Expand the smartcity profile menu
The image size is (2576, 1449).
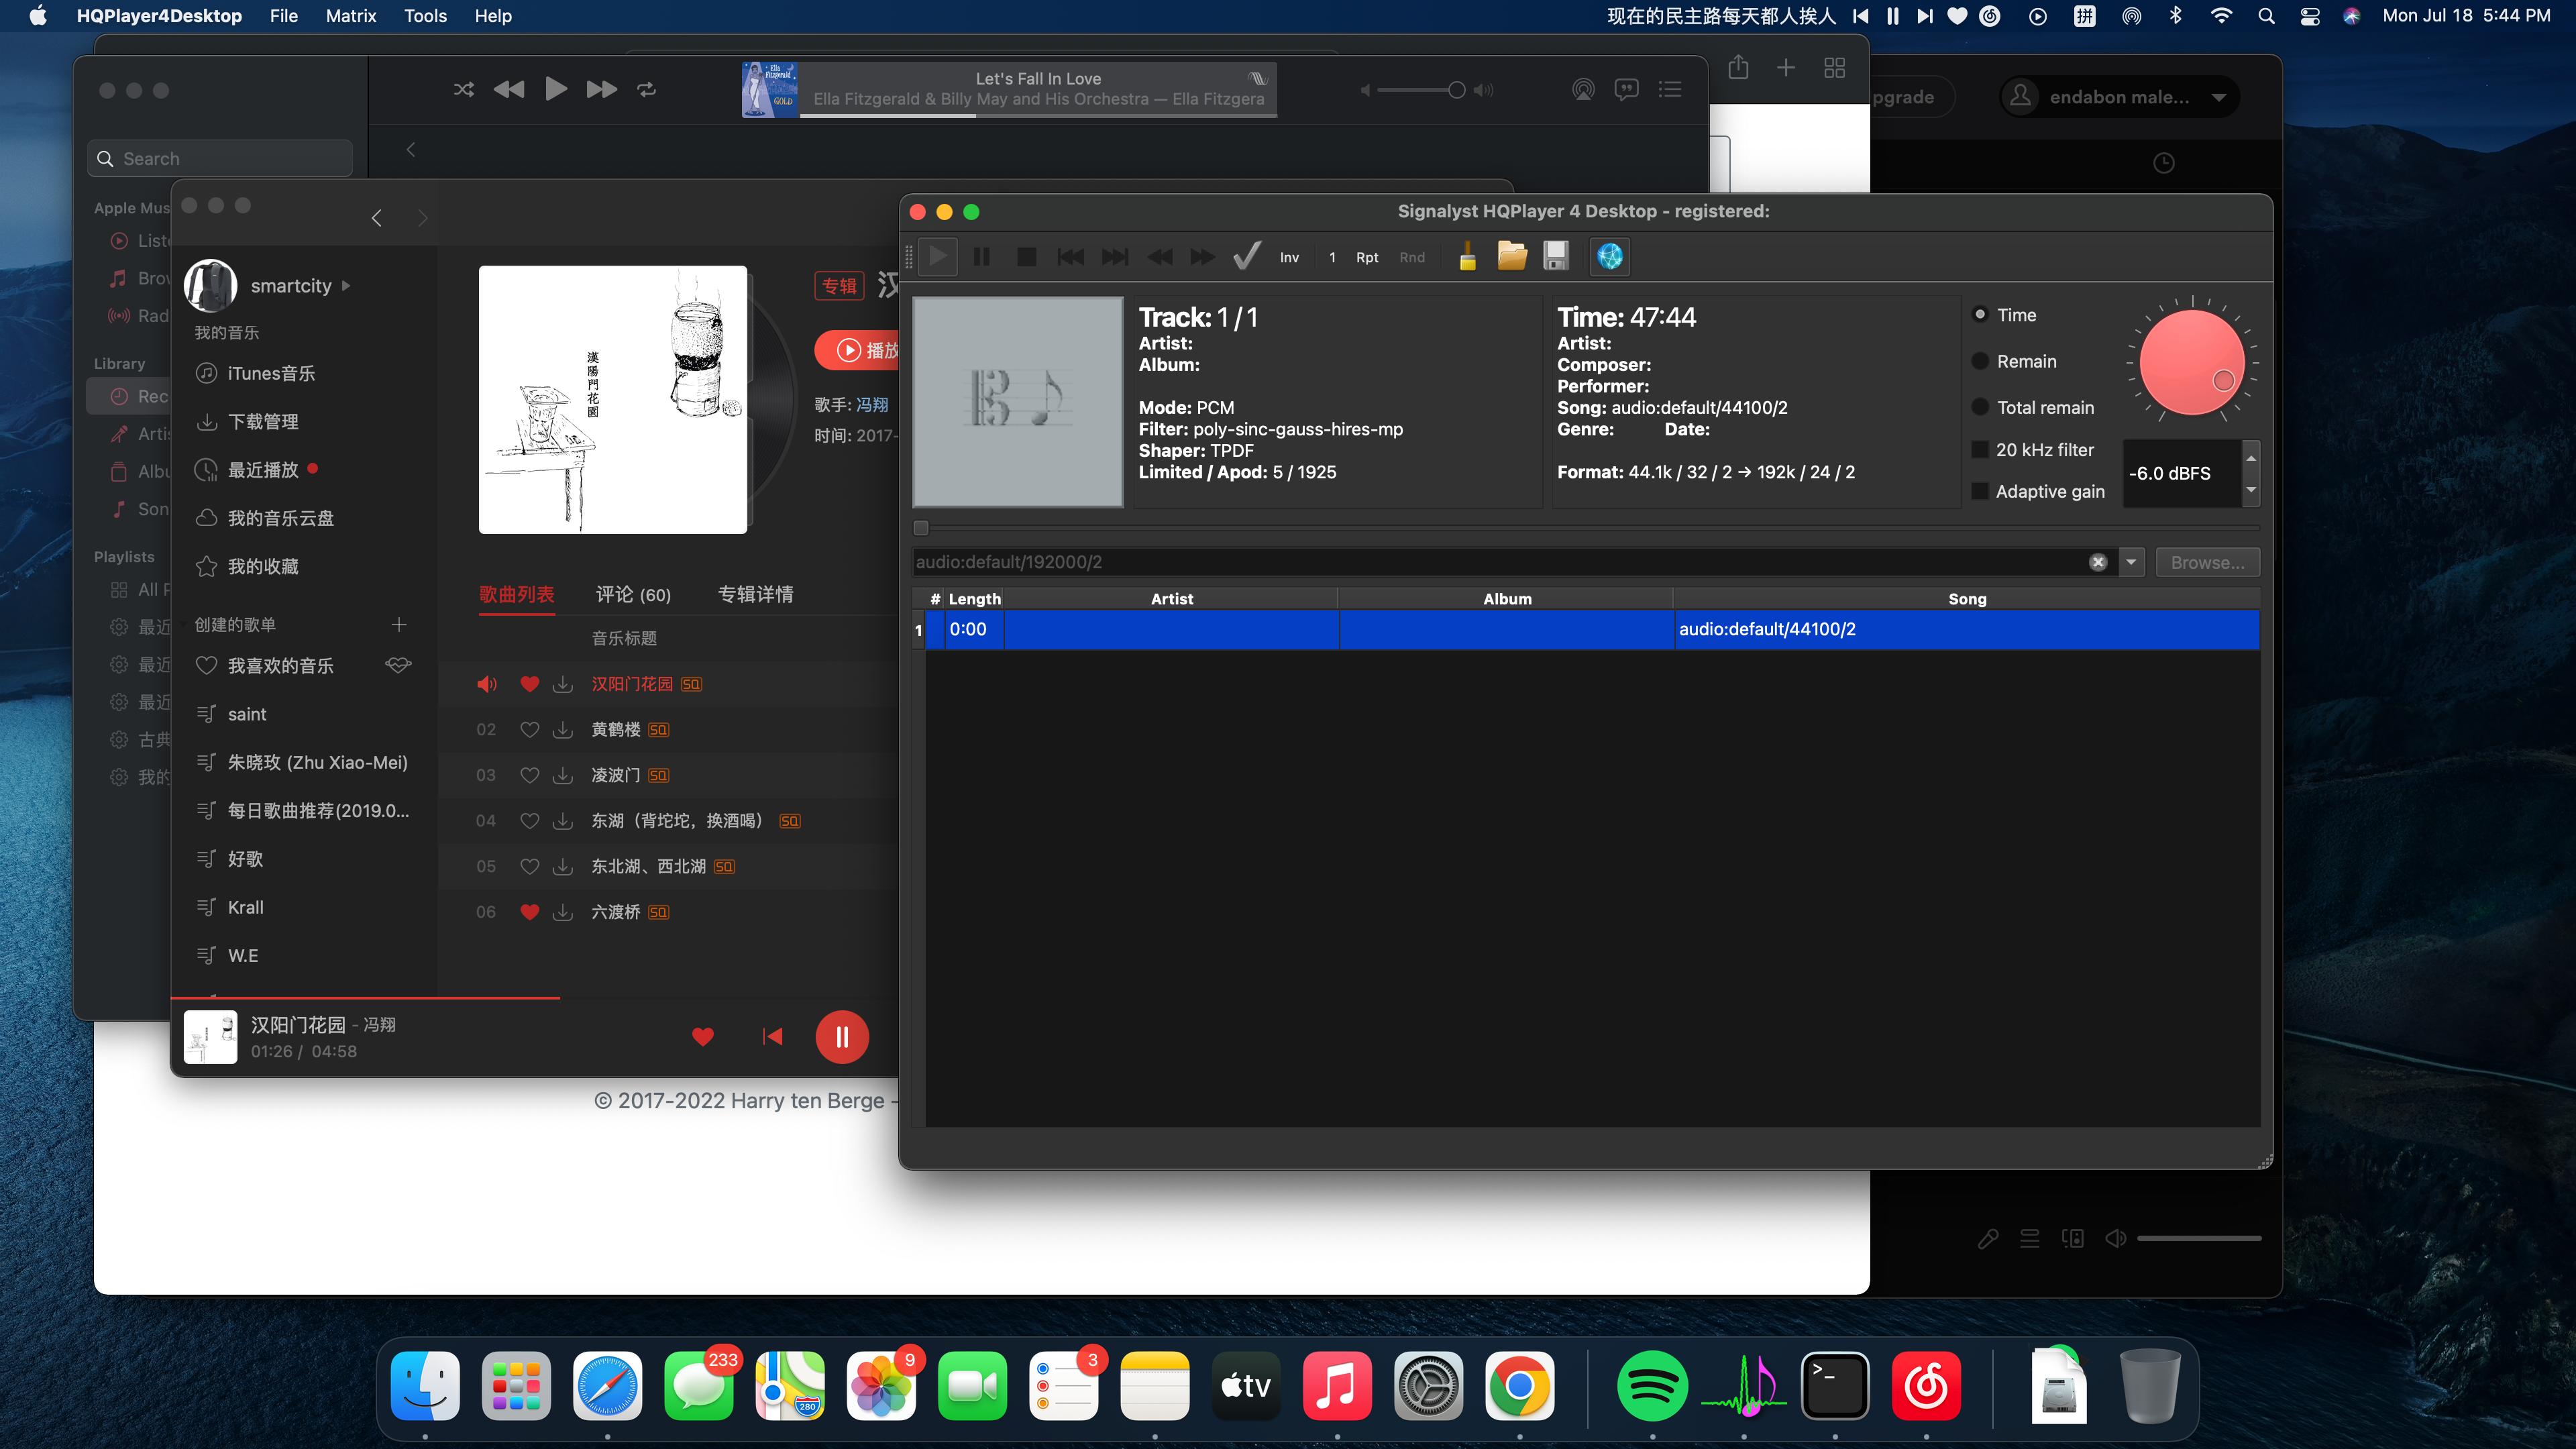point(346,285)
